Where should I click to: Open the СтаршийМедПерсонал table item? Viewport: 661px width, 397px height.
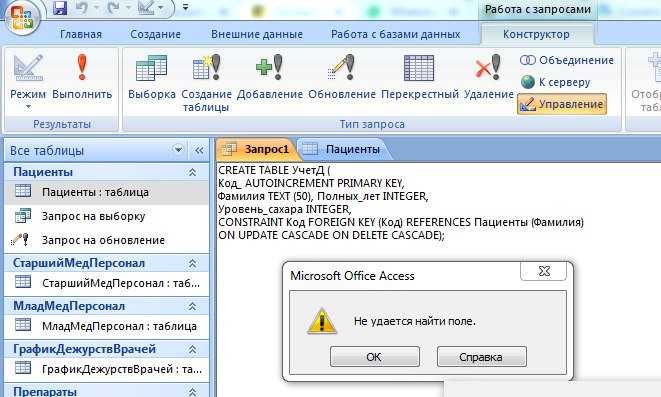coord(107,283)
